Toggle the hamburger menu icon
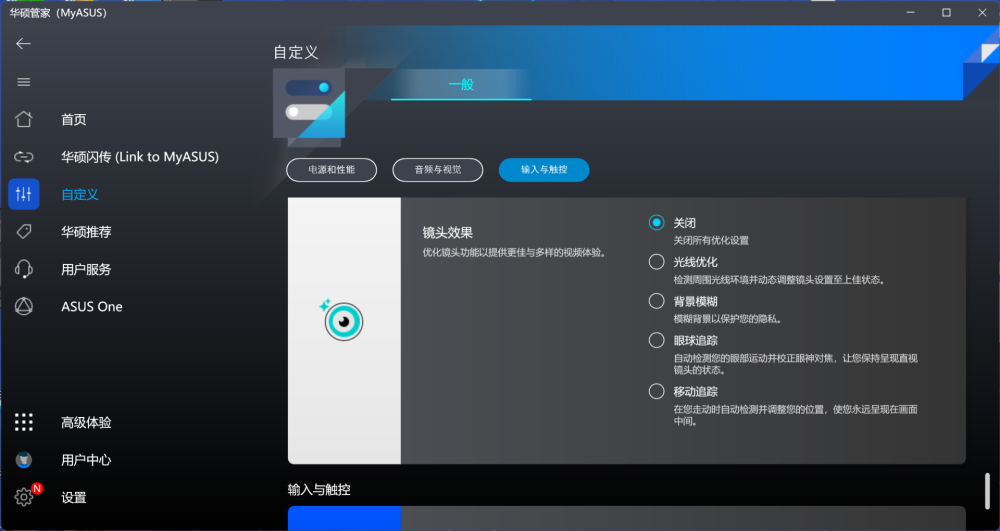1000x531 pixels. click(24, 82)
